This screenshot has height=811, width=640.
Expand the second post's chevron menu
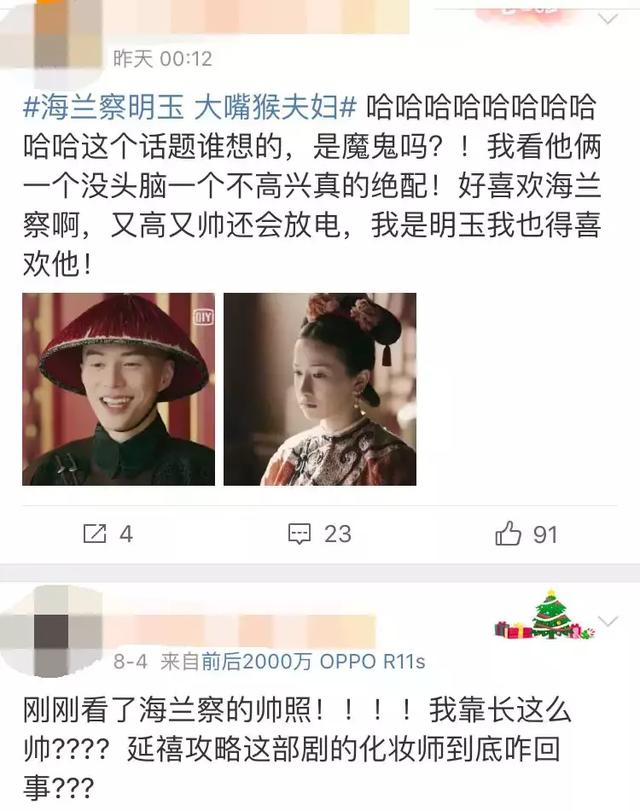click(608, 621)
